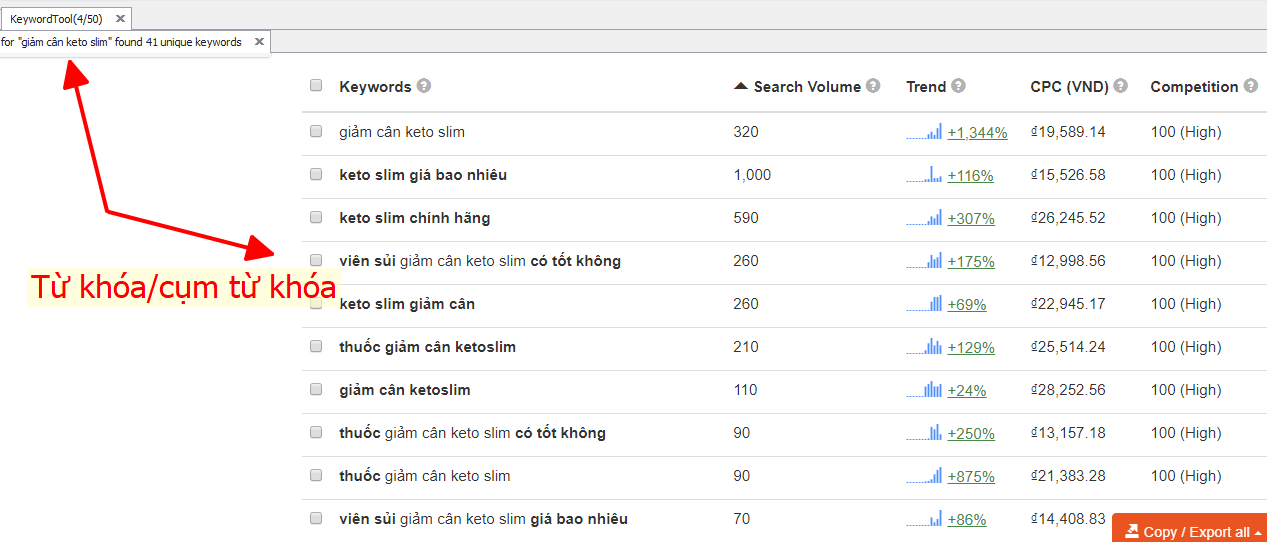Check the box for viên sủi giảm cân keto slim có tốt không
Image resolution: width=1267 pixels, height=542 pixels.
tap(316, 260)
